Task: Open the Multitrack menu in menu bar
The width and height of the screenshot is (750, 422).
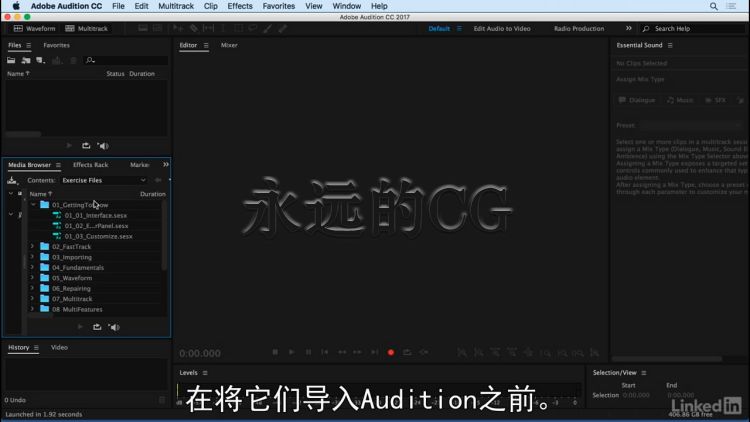Action: tap(176, 6)
